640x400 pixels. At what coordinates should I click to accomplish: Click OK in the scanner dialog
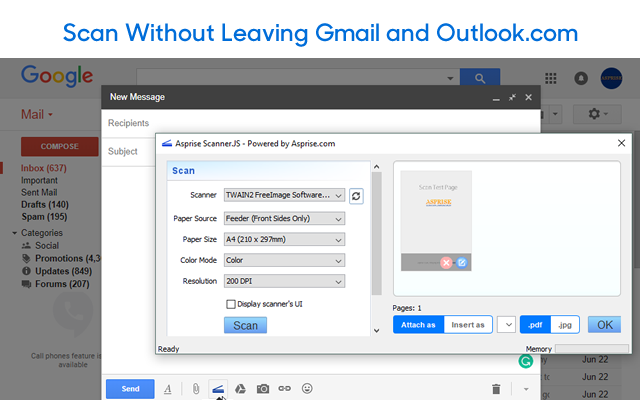coord(604,325)
